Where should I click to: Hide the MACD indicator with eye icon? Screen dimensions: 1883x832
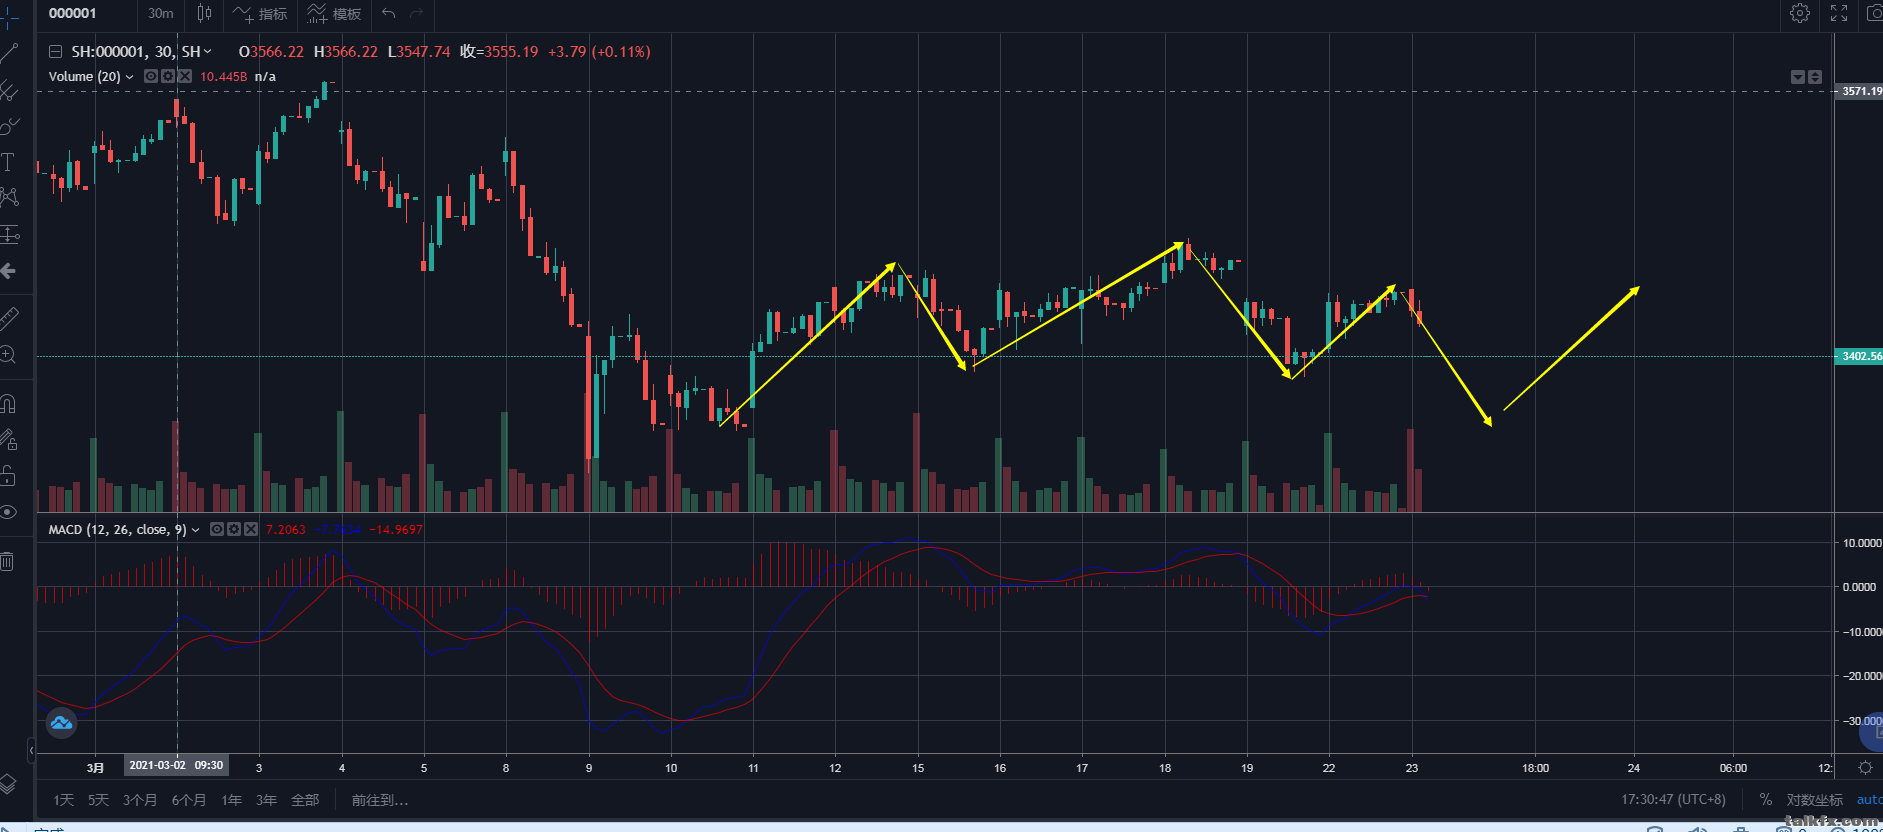217,529
